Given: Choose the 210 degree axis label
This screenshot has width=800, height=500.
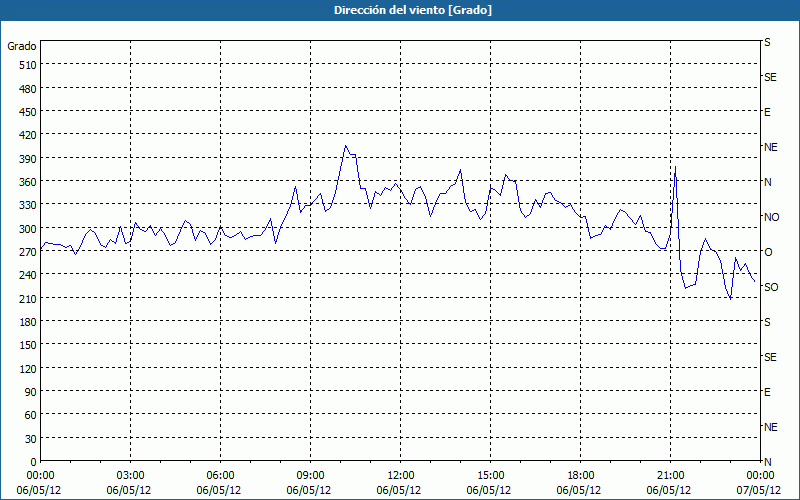Looking at the screenshot, I should point(28,298).
